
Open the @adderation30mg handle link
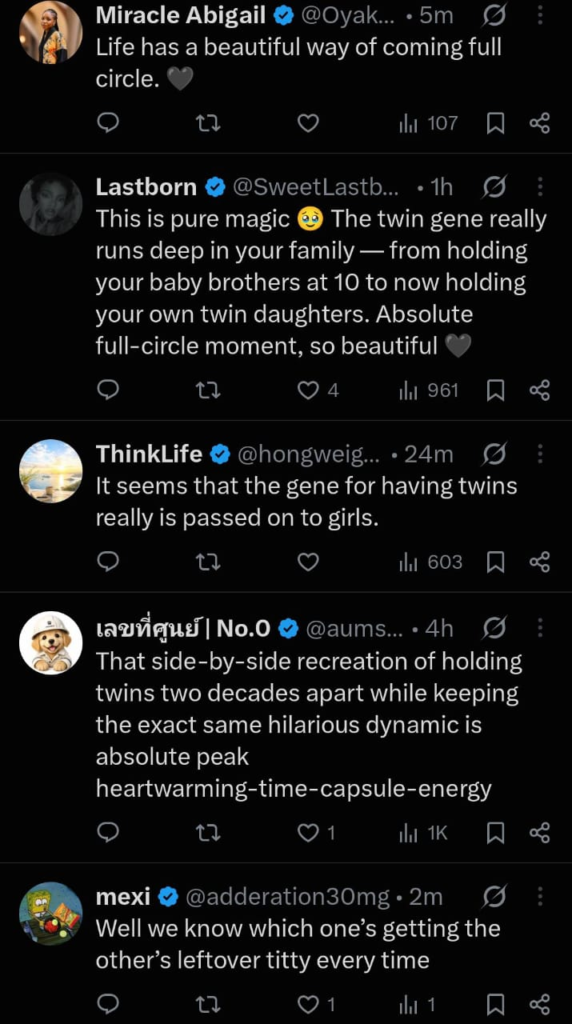point(287,897)
